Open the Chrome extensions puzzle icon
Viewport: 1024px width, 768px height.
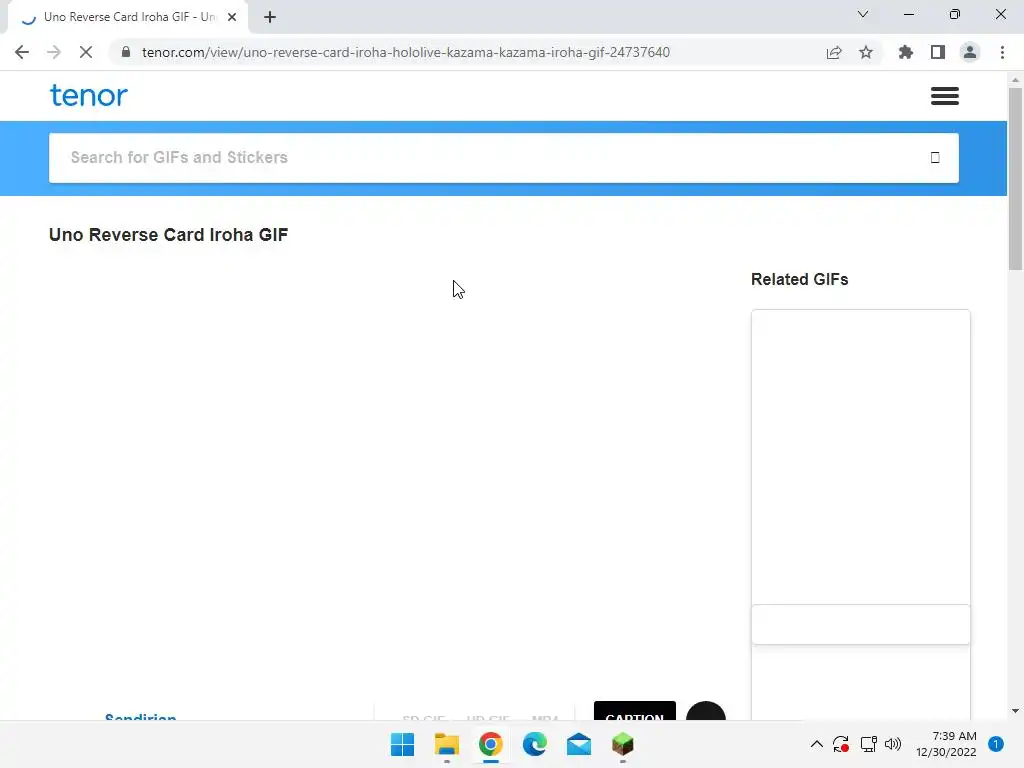[905, 52]
